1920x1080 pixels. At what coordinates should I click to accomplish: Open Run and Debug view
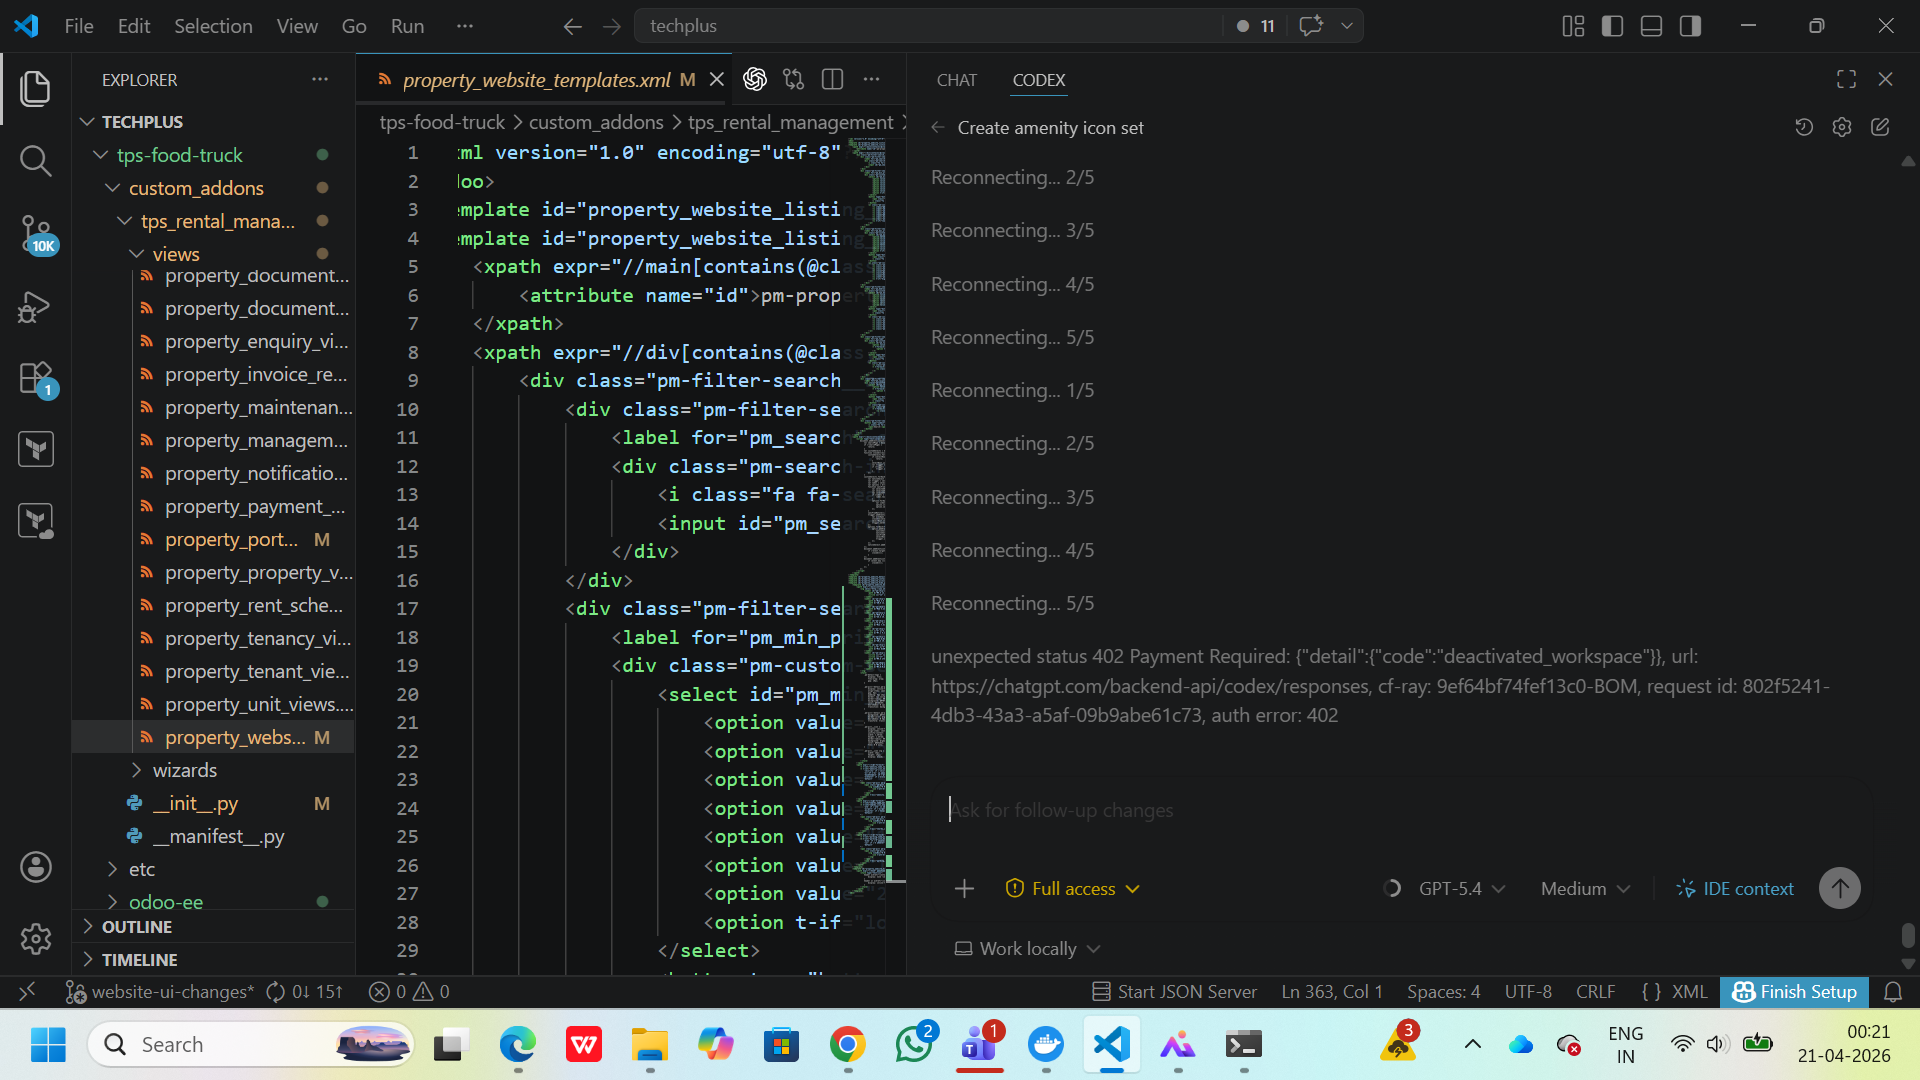coord(36,306)
